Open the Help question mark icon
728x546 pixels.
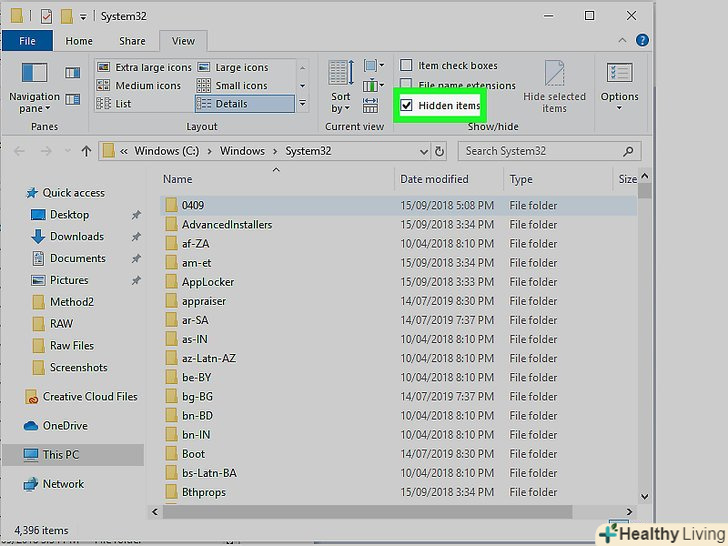(642, 40)
